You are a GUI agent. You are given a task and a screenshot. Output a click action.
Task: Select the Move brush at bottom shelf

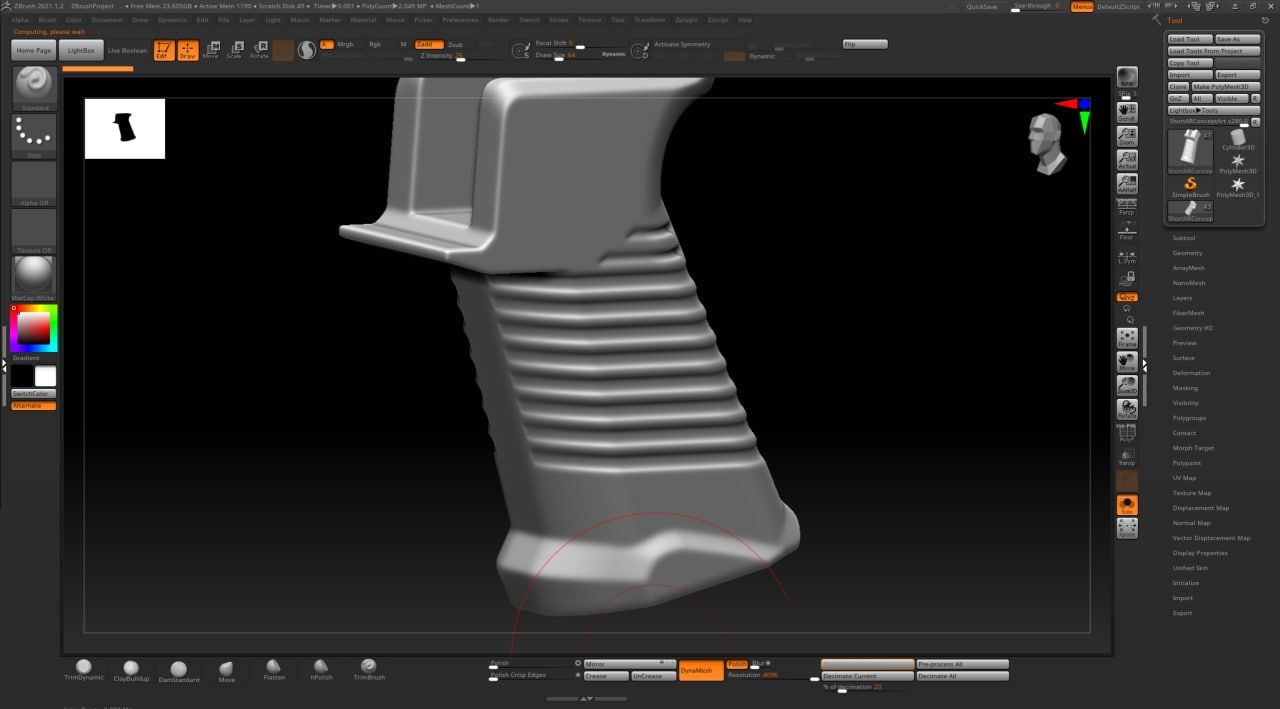[x=227, y=671]
